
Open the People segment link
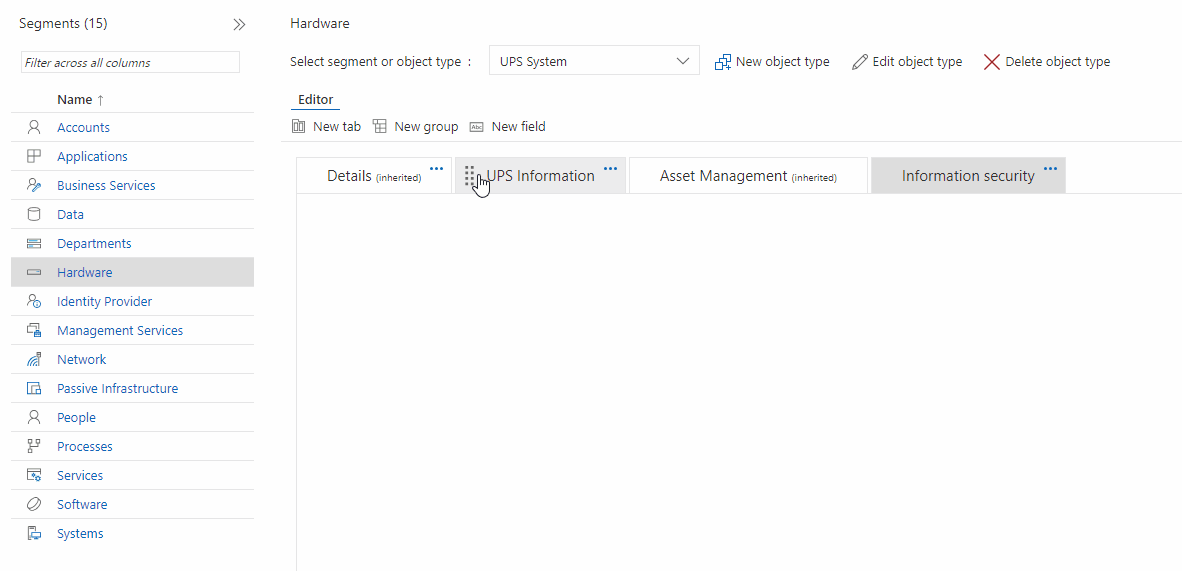coord(76,417)
